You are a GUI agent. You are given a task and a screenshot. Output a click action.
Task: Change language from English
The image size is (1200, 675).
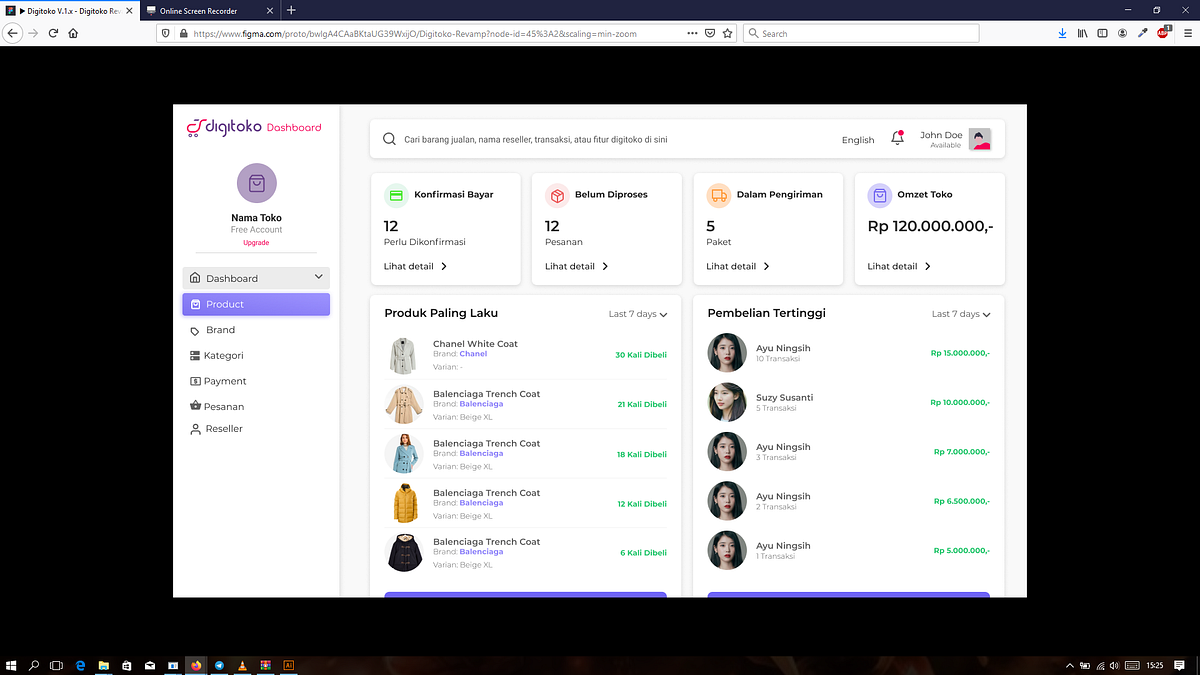click(x=858, y=140)
